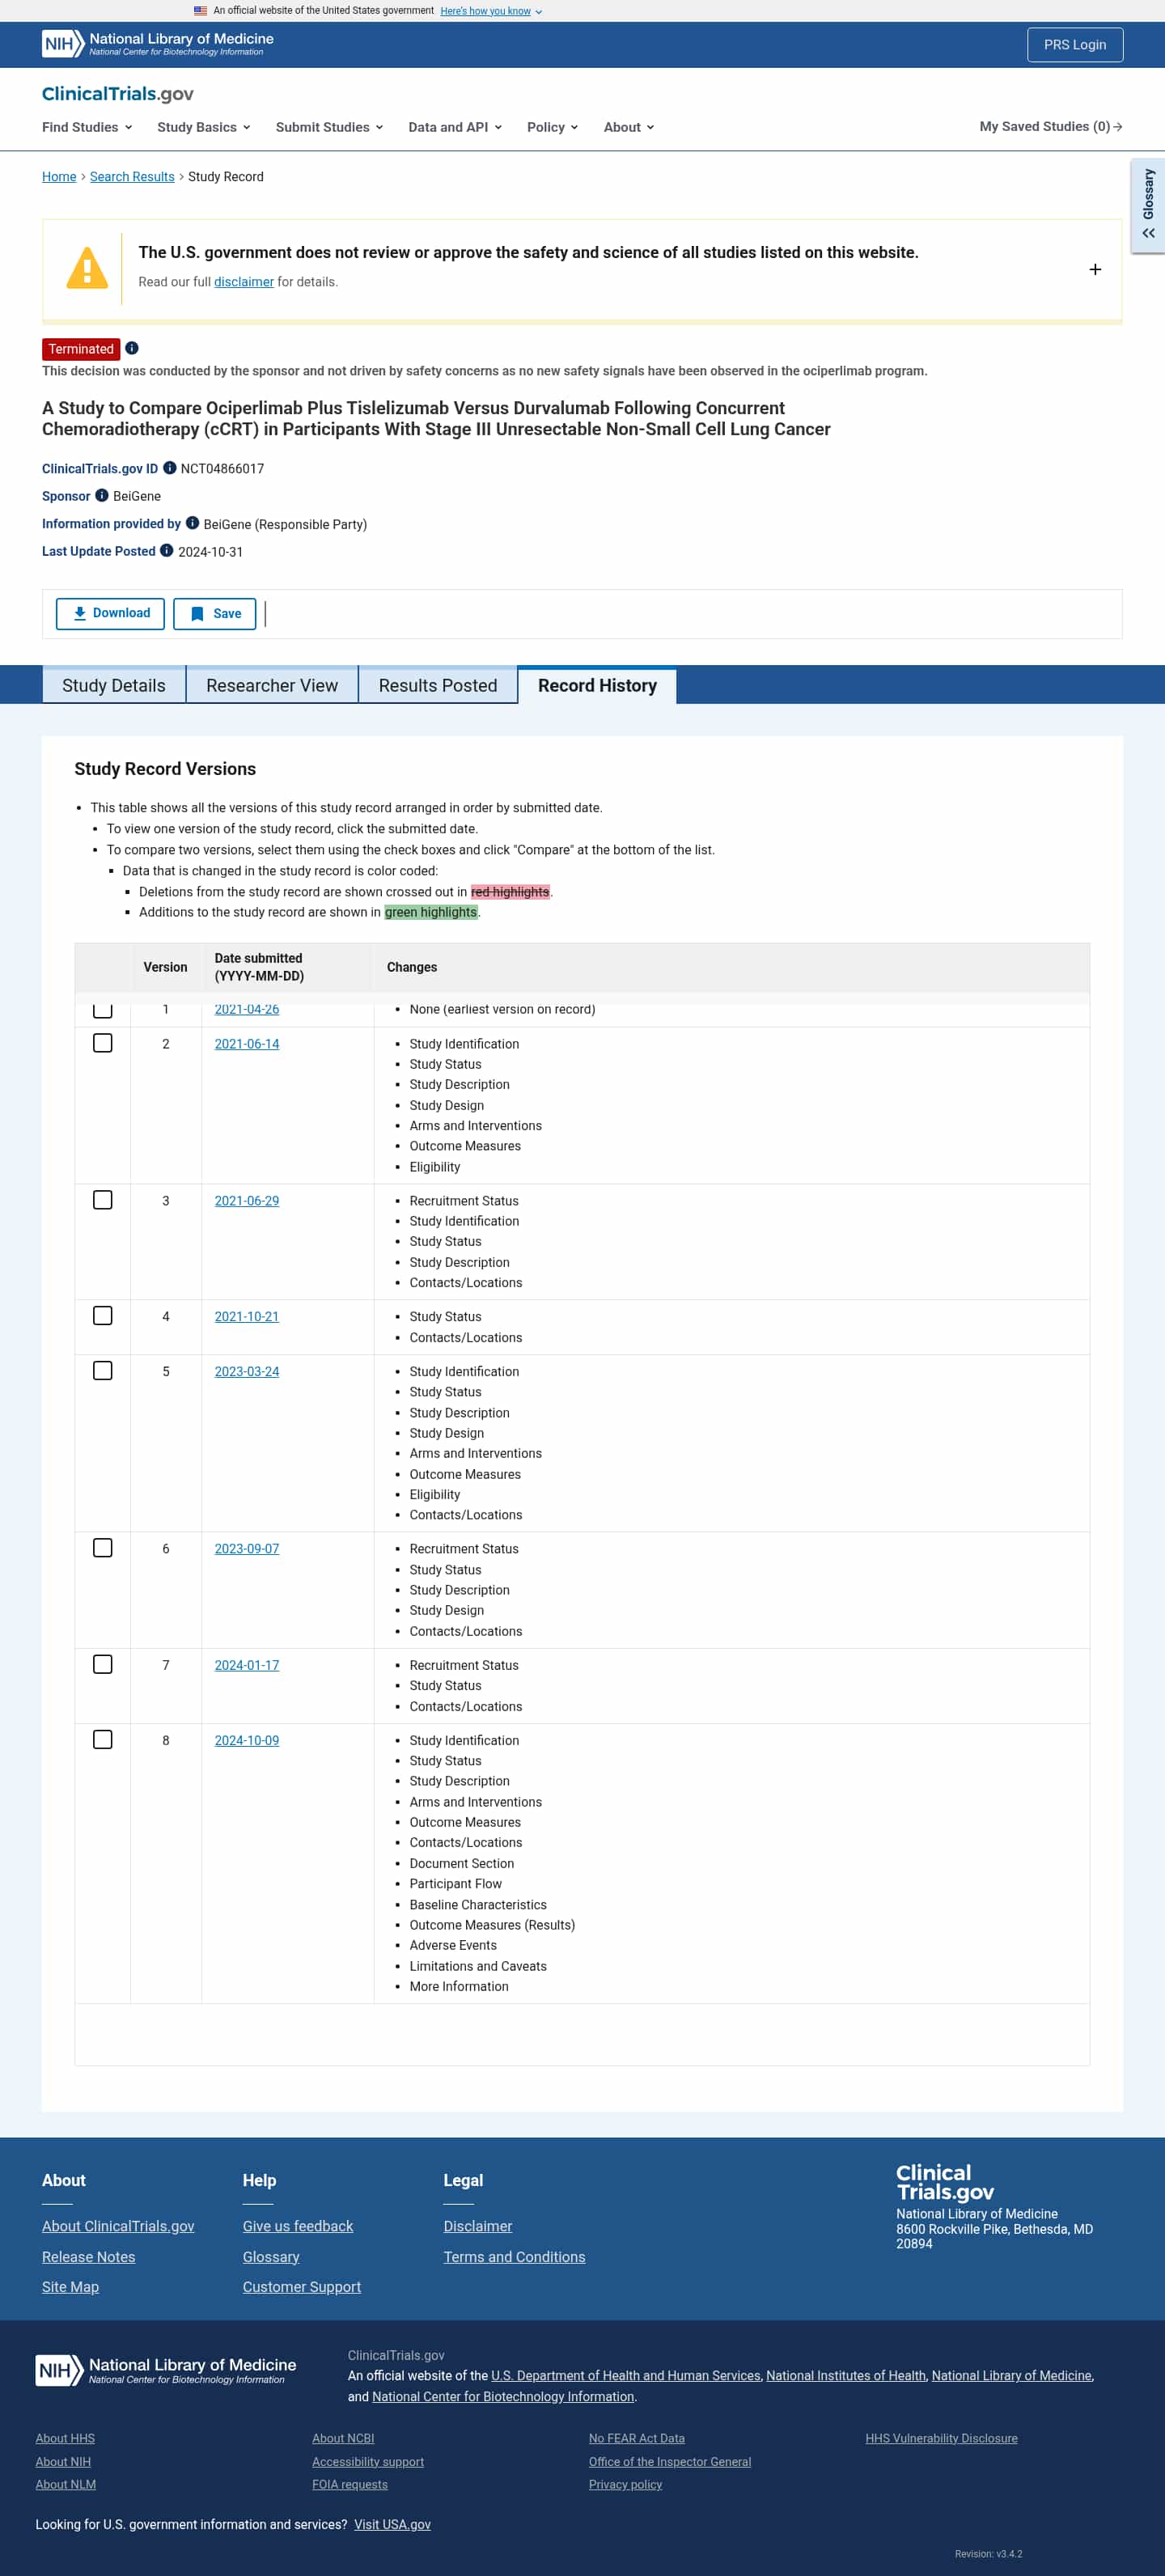1165x2576 pixels.
Task: Switch to the Results Posted tab
Action: (x=437, y=685)
